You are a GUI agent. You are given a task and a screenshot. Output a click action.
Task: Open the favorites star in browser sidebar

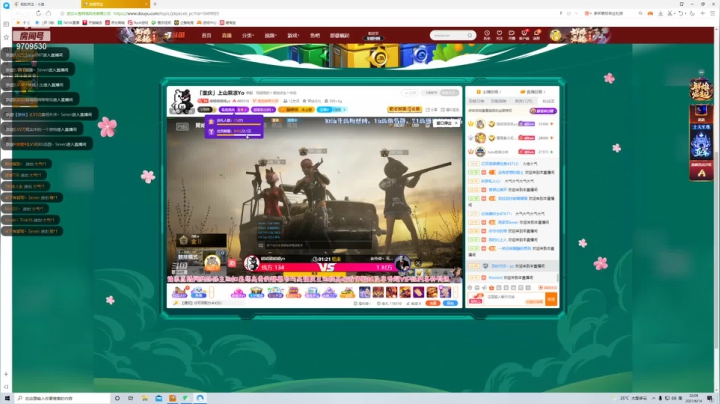[x=6, y=37]
